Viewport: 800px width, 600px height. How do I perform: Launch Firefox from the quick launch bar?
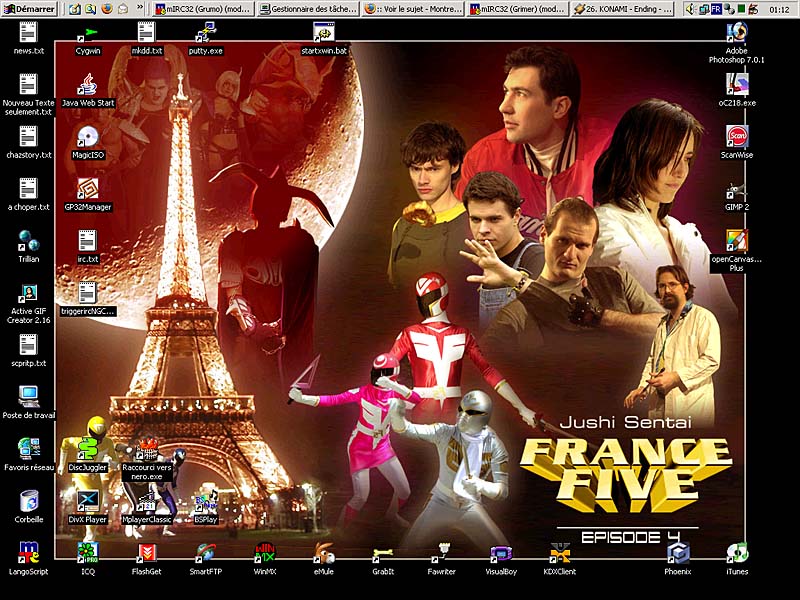(x=107, y=9)
